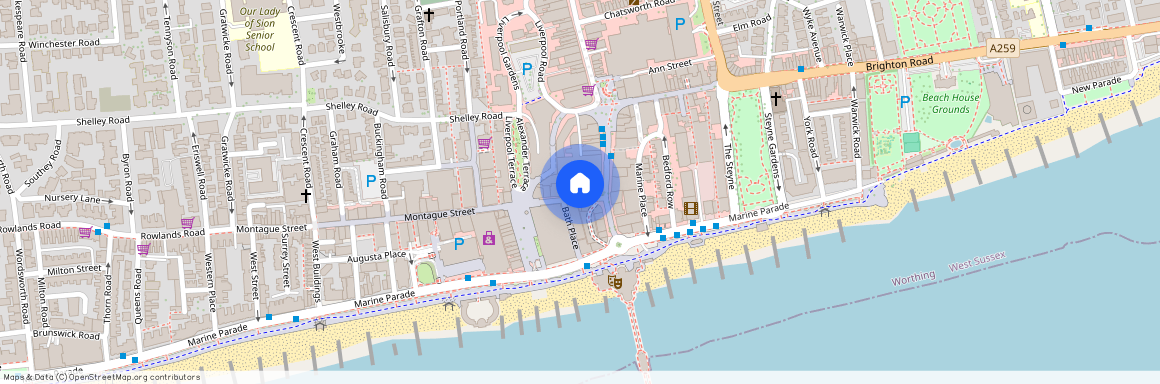Click the Montague Street label
The image size is (1160, 384).
tap(440, 214)
